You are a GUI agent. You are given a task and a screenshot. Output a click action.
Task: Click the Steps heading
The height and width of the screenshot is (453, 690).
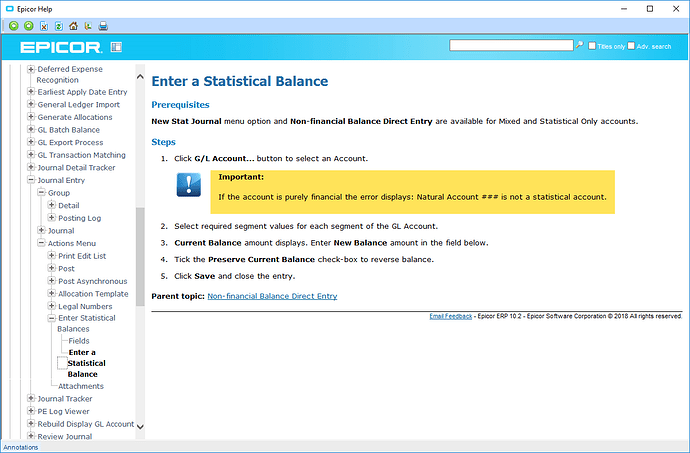point(163,142)
